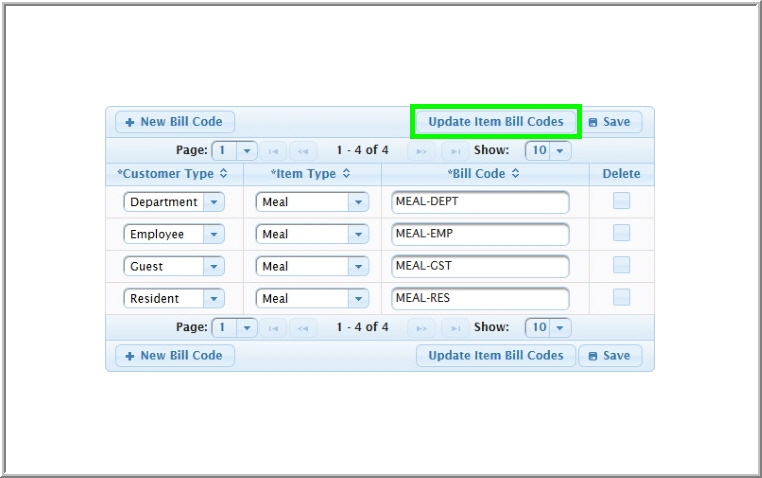
Task: Tick Delete checkbox for MEAL-EMP row
Action: (x=621, y=233)
